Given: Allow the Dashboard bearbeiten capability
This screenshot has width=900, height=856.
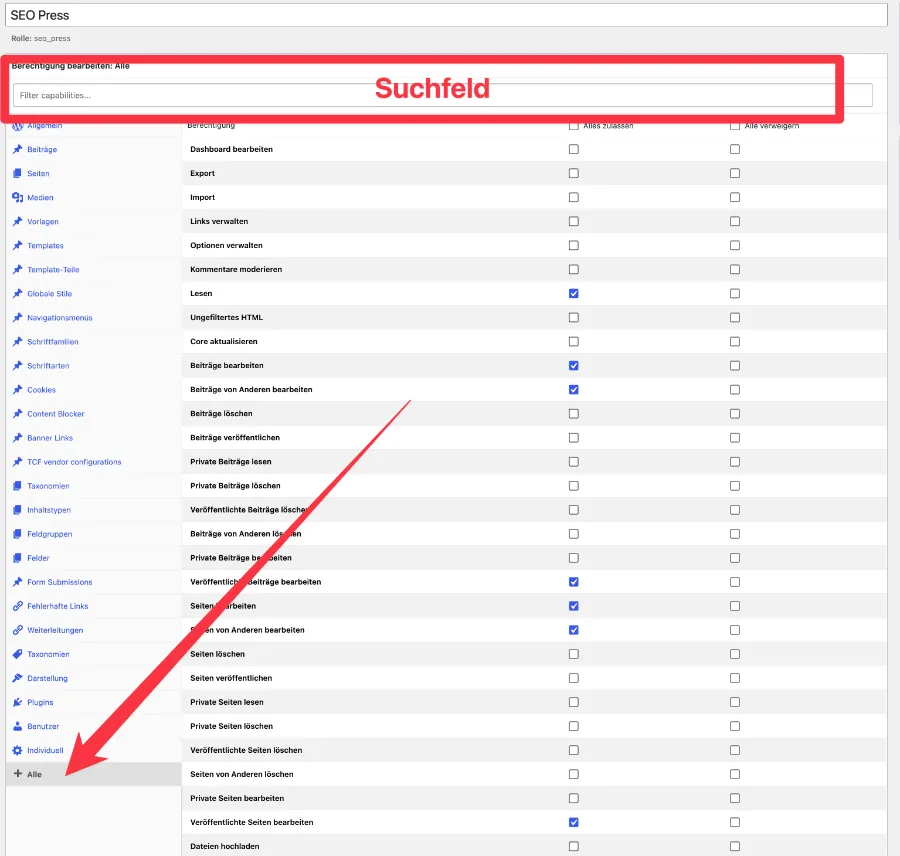Looking at the screenshot, I should click(x=573, y=149).
